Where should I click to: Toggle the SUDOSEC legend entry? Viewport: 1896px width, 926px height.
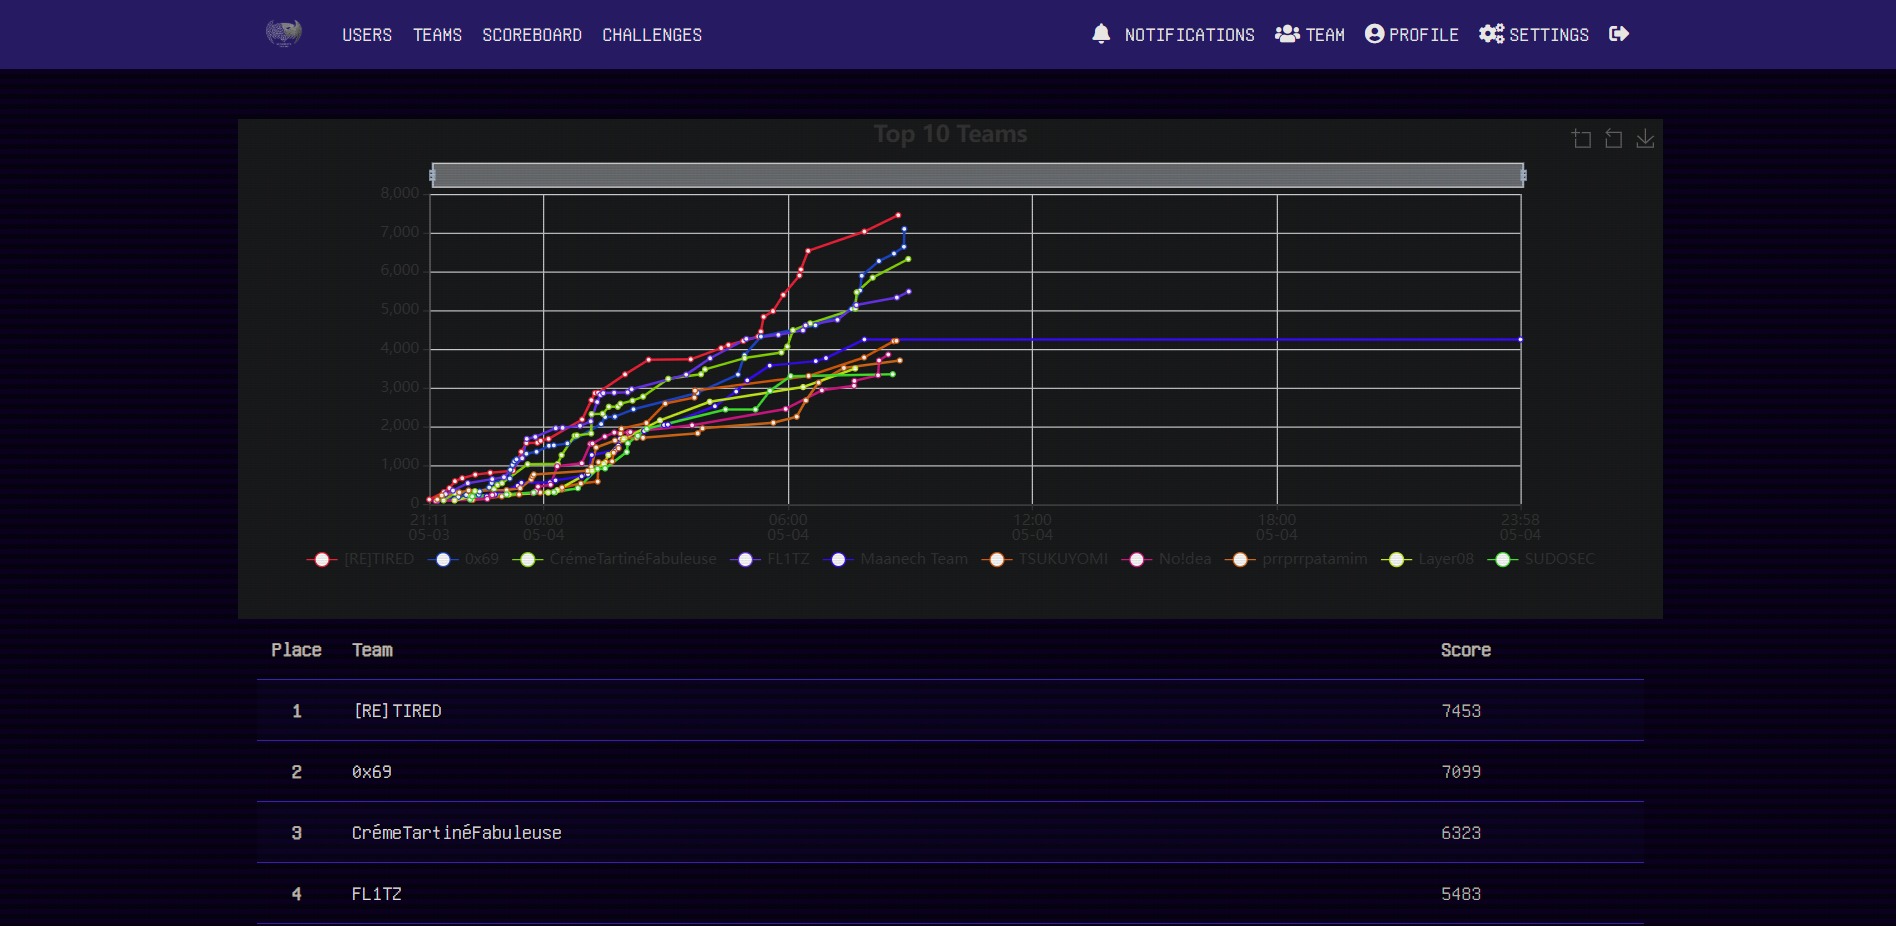tap(1542, 559)
